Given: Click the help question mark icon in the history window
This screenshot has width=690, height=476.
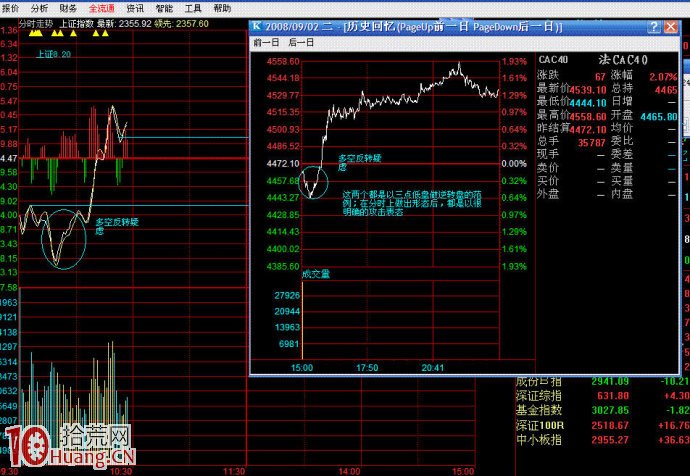Looking at the screenshot, I should pyautogui.click(x=654, y=27).
